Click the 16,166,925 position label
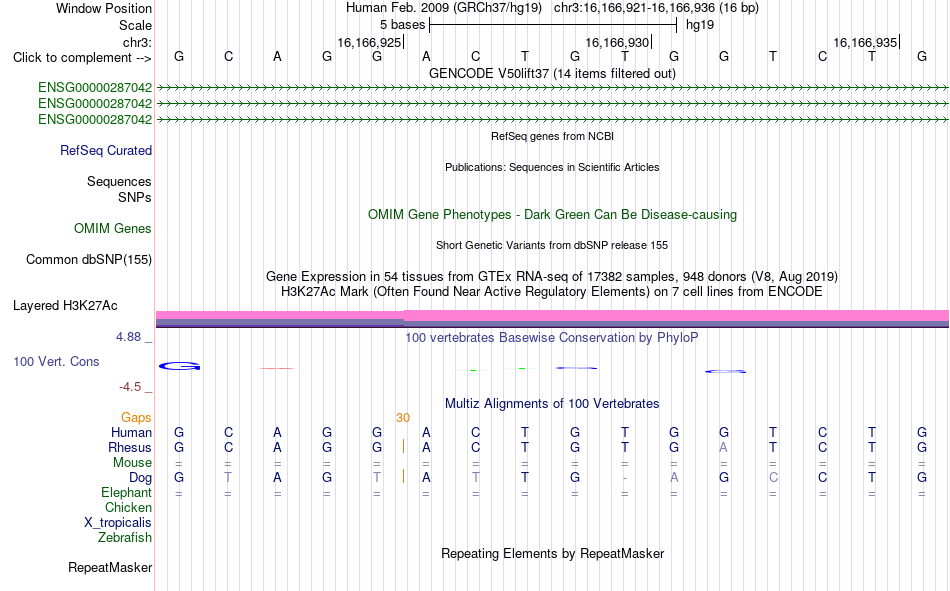 click(x=370, y=42)
